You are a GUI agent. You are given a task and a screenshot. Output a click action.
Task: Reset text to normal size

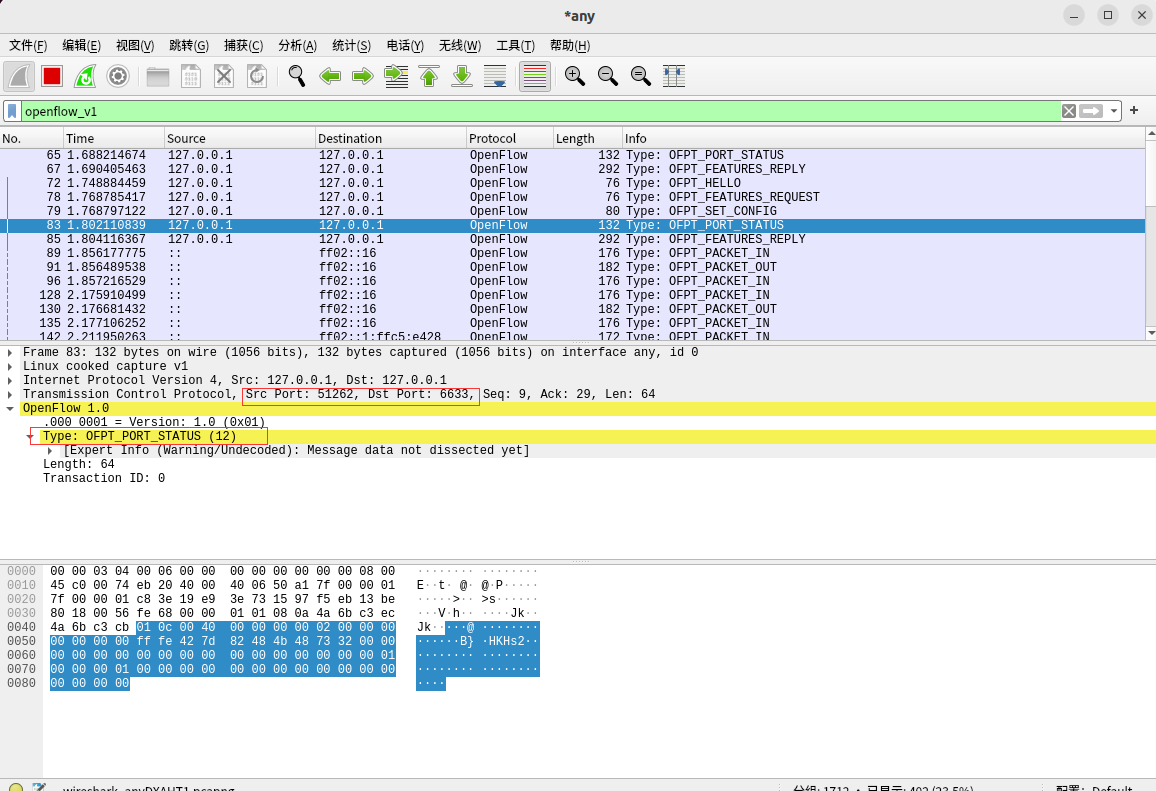(641, 76)
